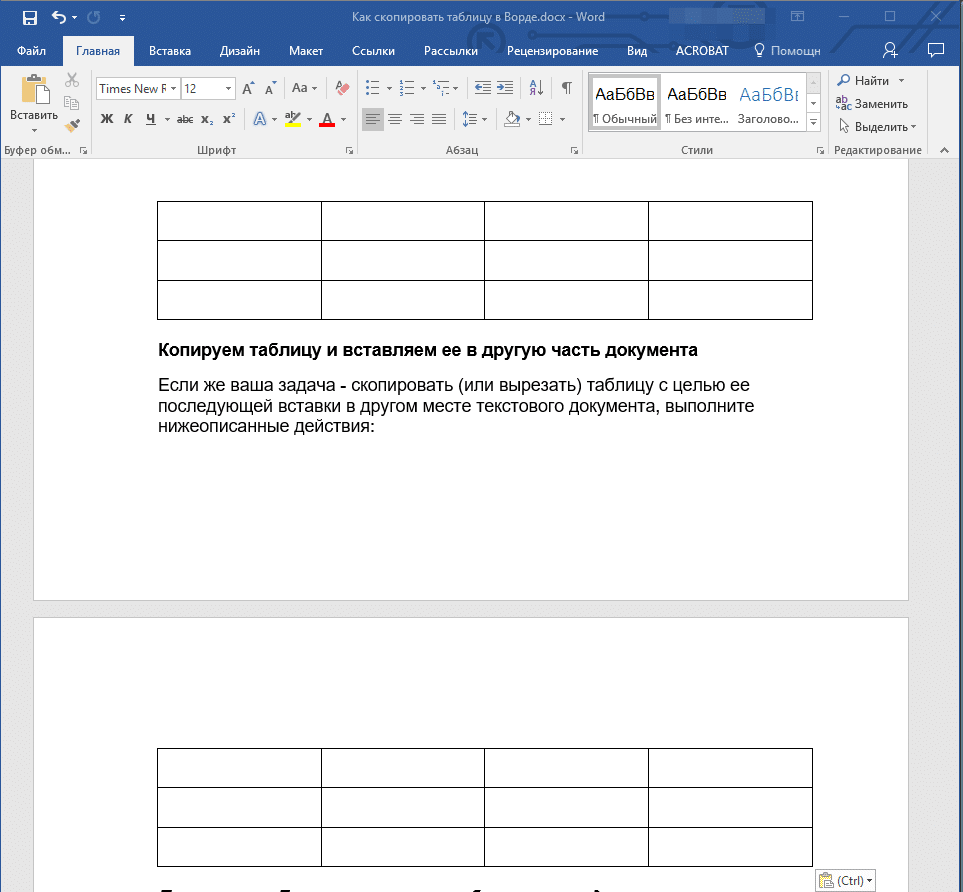Enable subscript formatting
This screenshot has width=963, height=892.
click(207, 118)
